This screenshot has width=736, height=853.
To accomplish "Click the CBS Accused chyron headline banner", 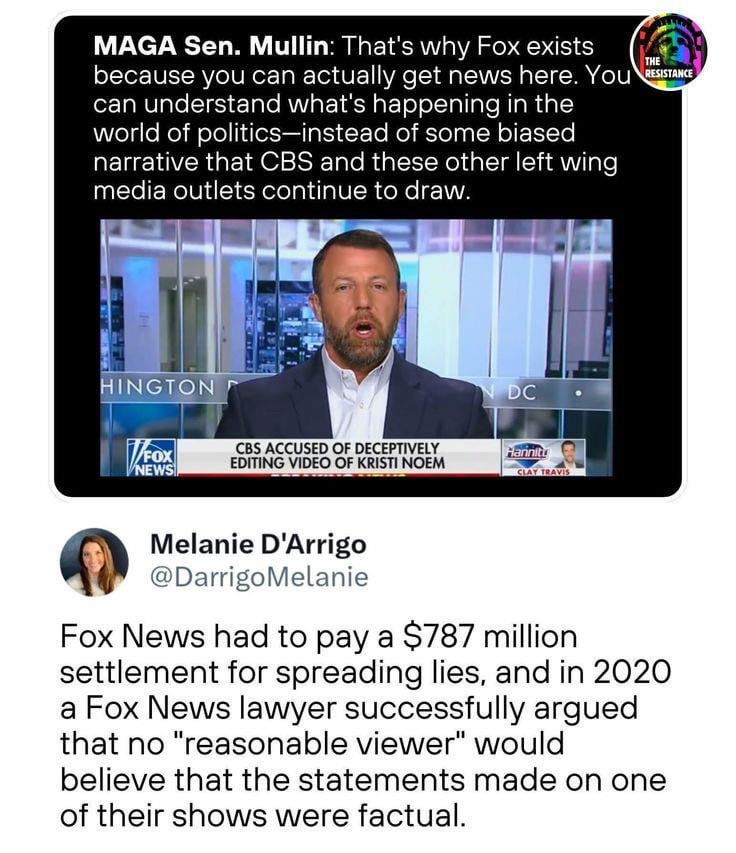I will click(337, 456).
